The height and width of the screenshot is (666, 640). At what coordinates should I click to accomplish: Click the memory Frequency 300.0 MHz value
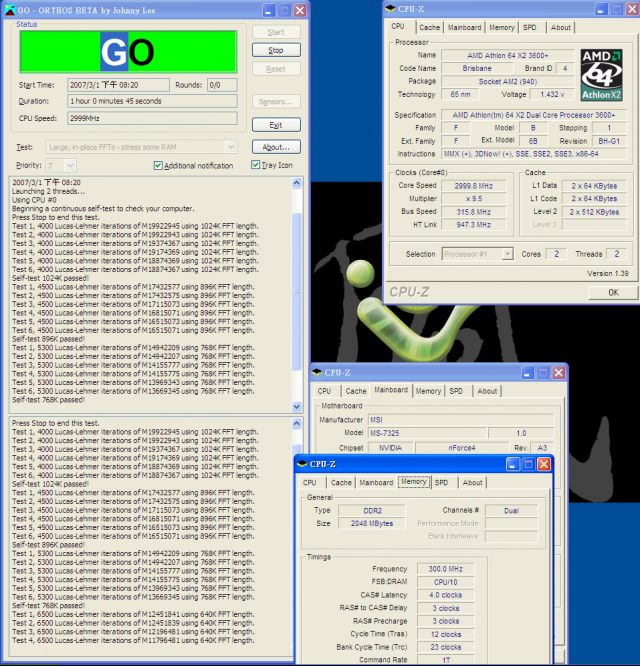coord(445,569)
